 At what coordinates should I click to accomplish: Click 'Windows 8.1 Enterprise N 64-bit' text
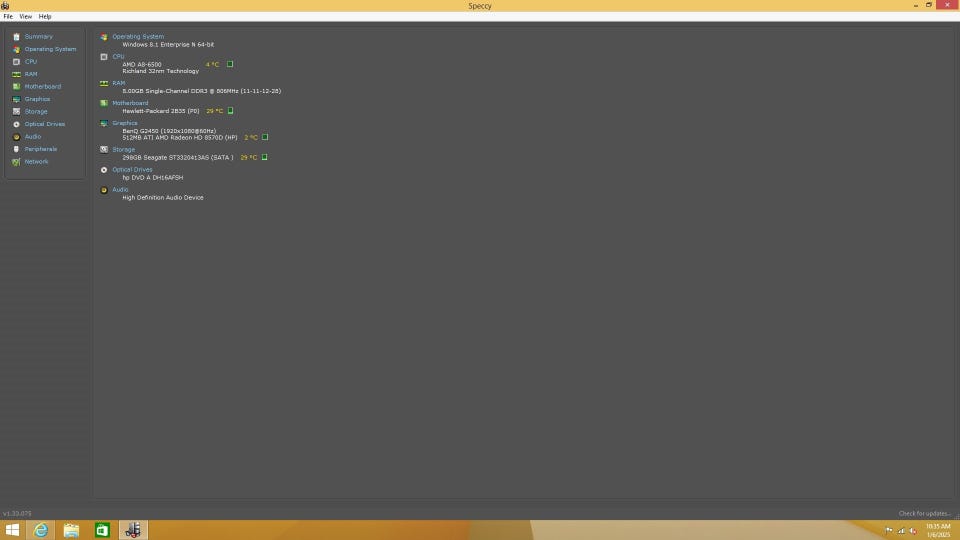pyautogui.click(x=168, y=45)
